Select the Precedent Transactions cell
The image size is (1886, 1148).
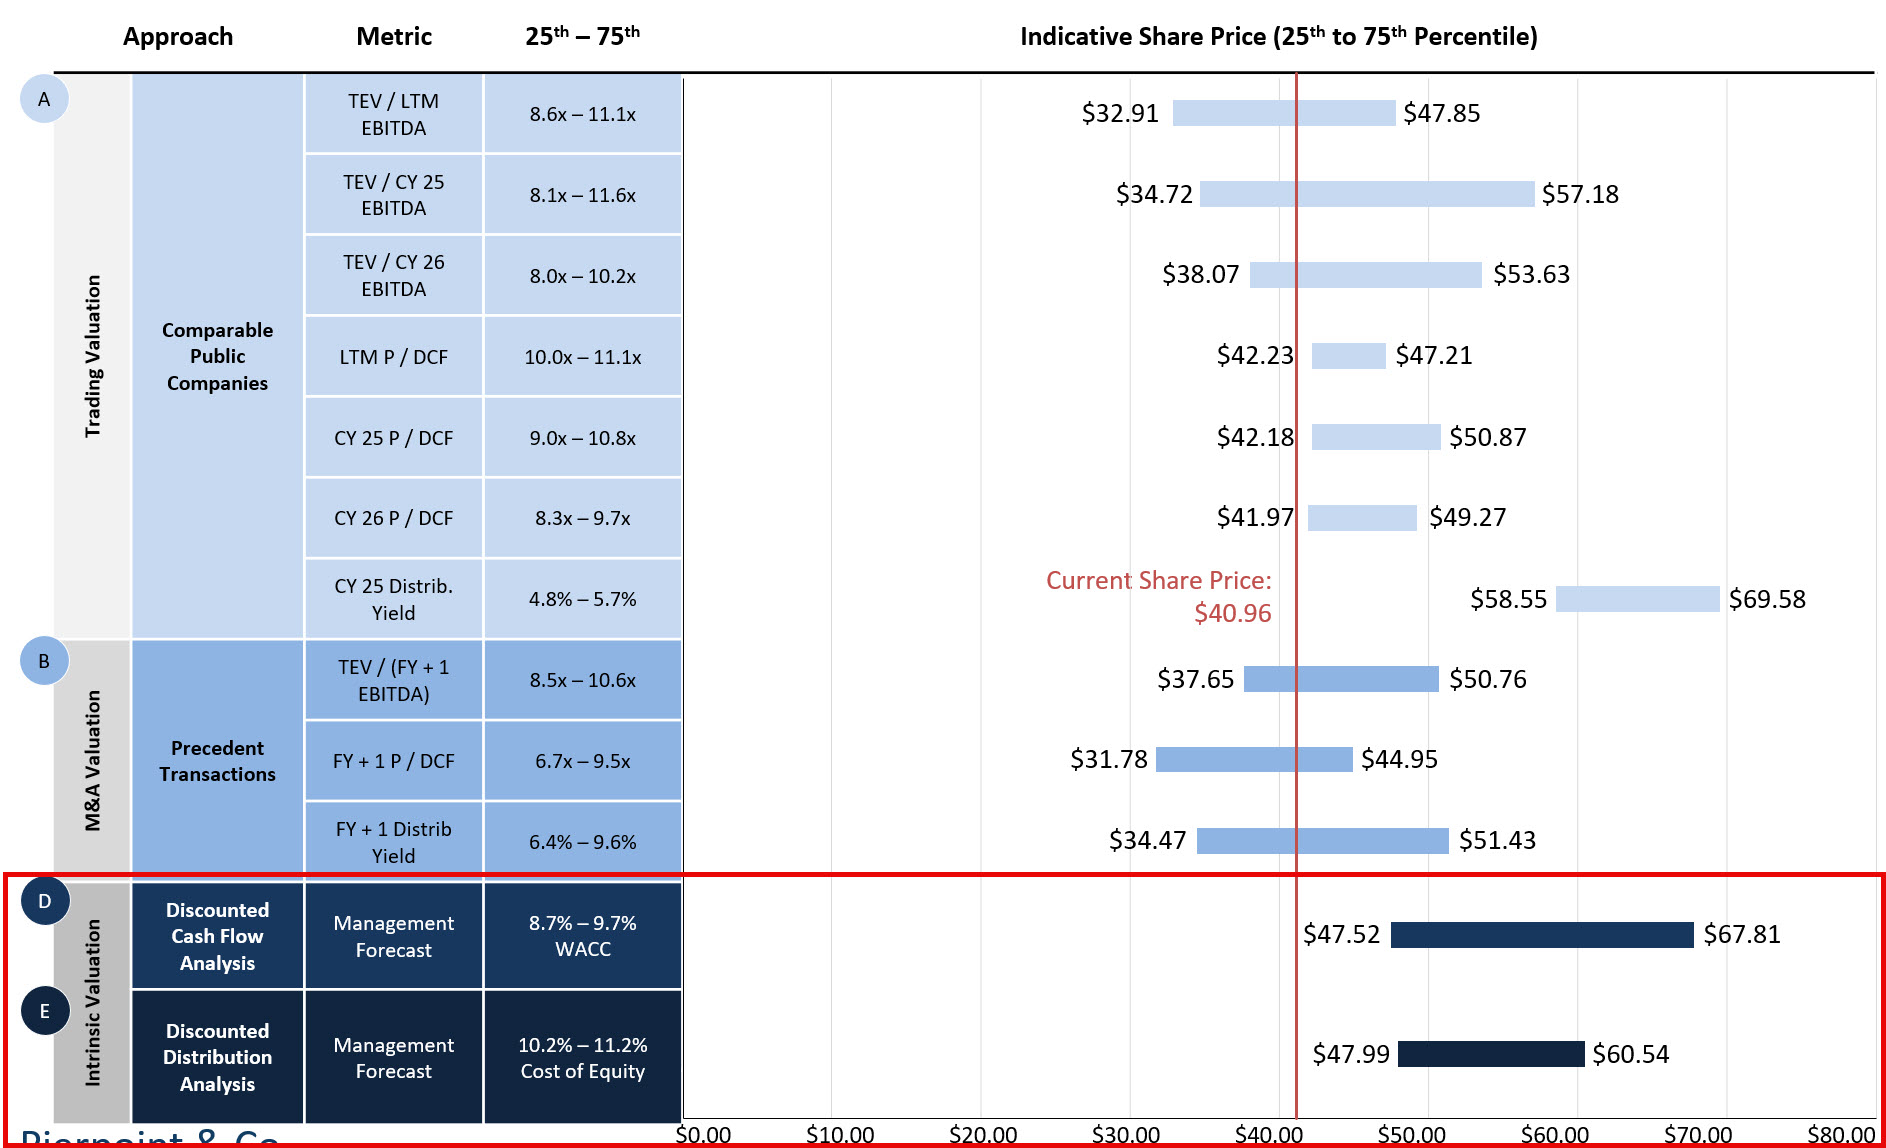tap(217, 761)
